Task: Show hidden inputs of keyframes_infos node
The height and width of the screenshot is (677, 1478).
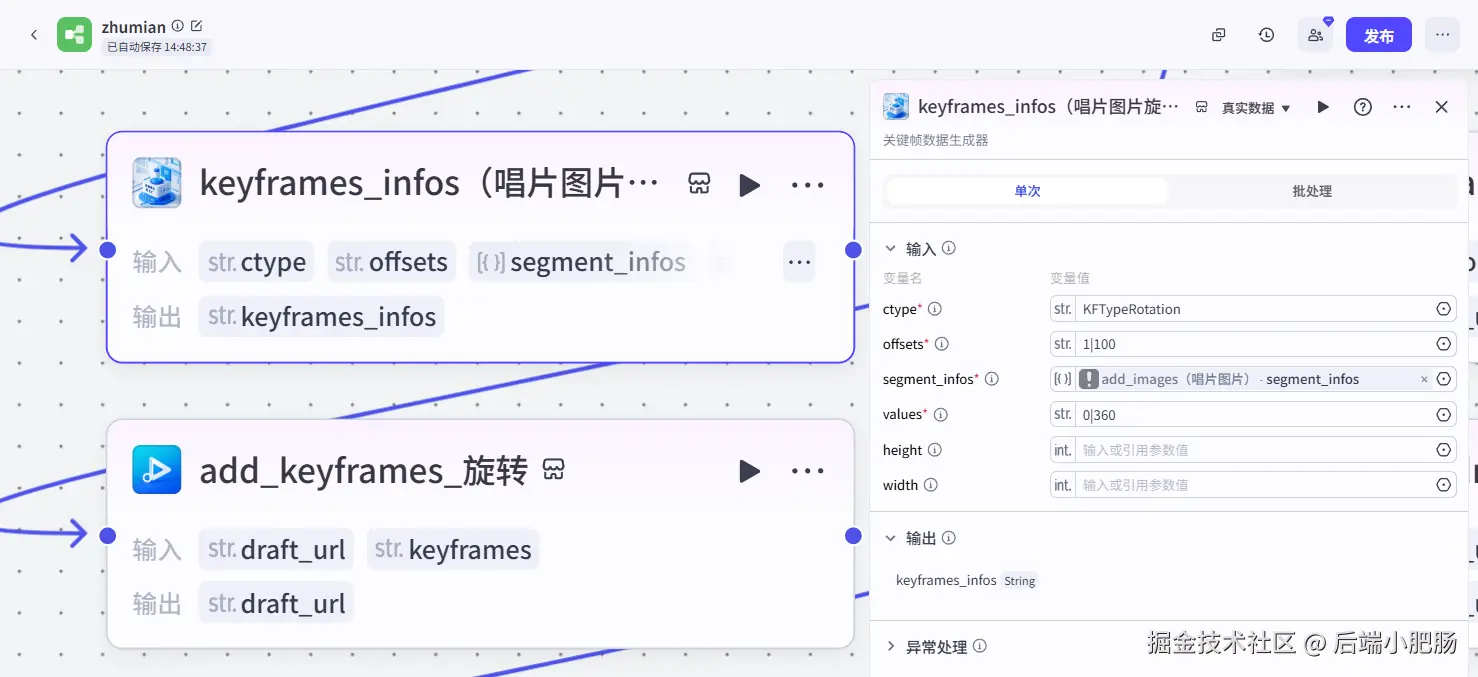Action: (x=799, y=262)
